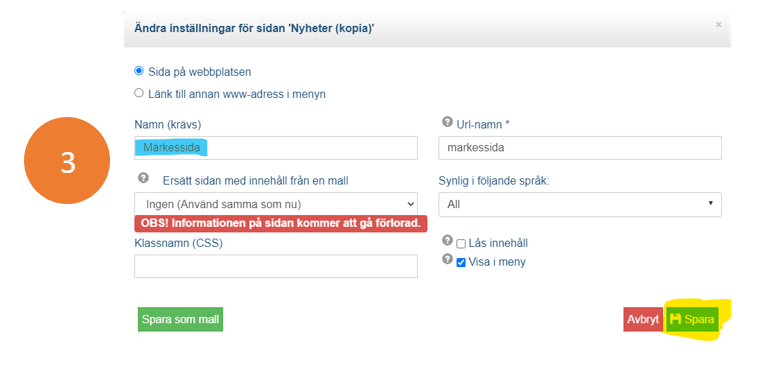Uncheck the Visa i meny checkbox
Viewport: 758px width, 368px height.
pyautogui.click(x=461, y=263)
